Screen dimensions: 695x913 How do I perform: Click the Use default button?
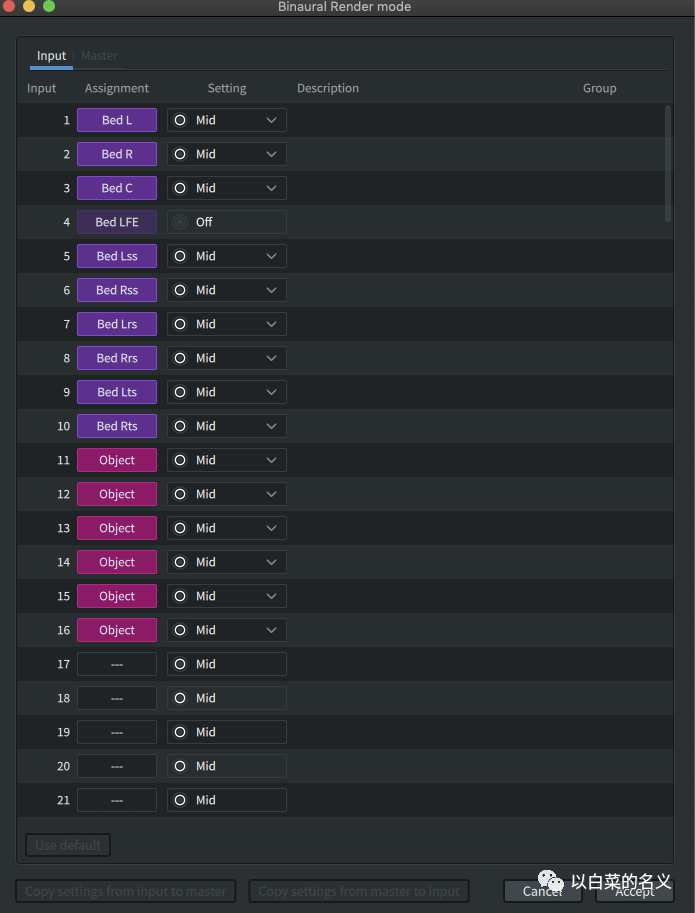(68, 845)
